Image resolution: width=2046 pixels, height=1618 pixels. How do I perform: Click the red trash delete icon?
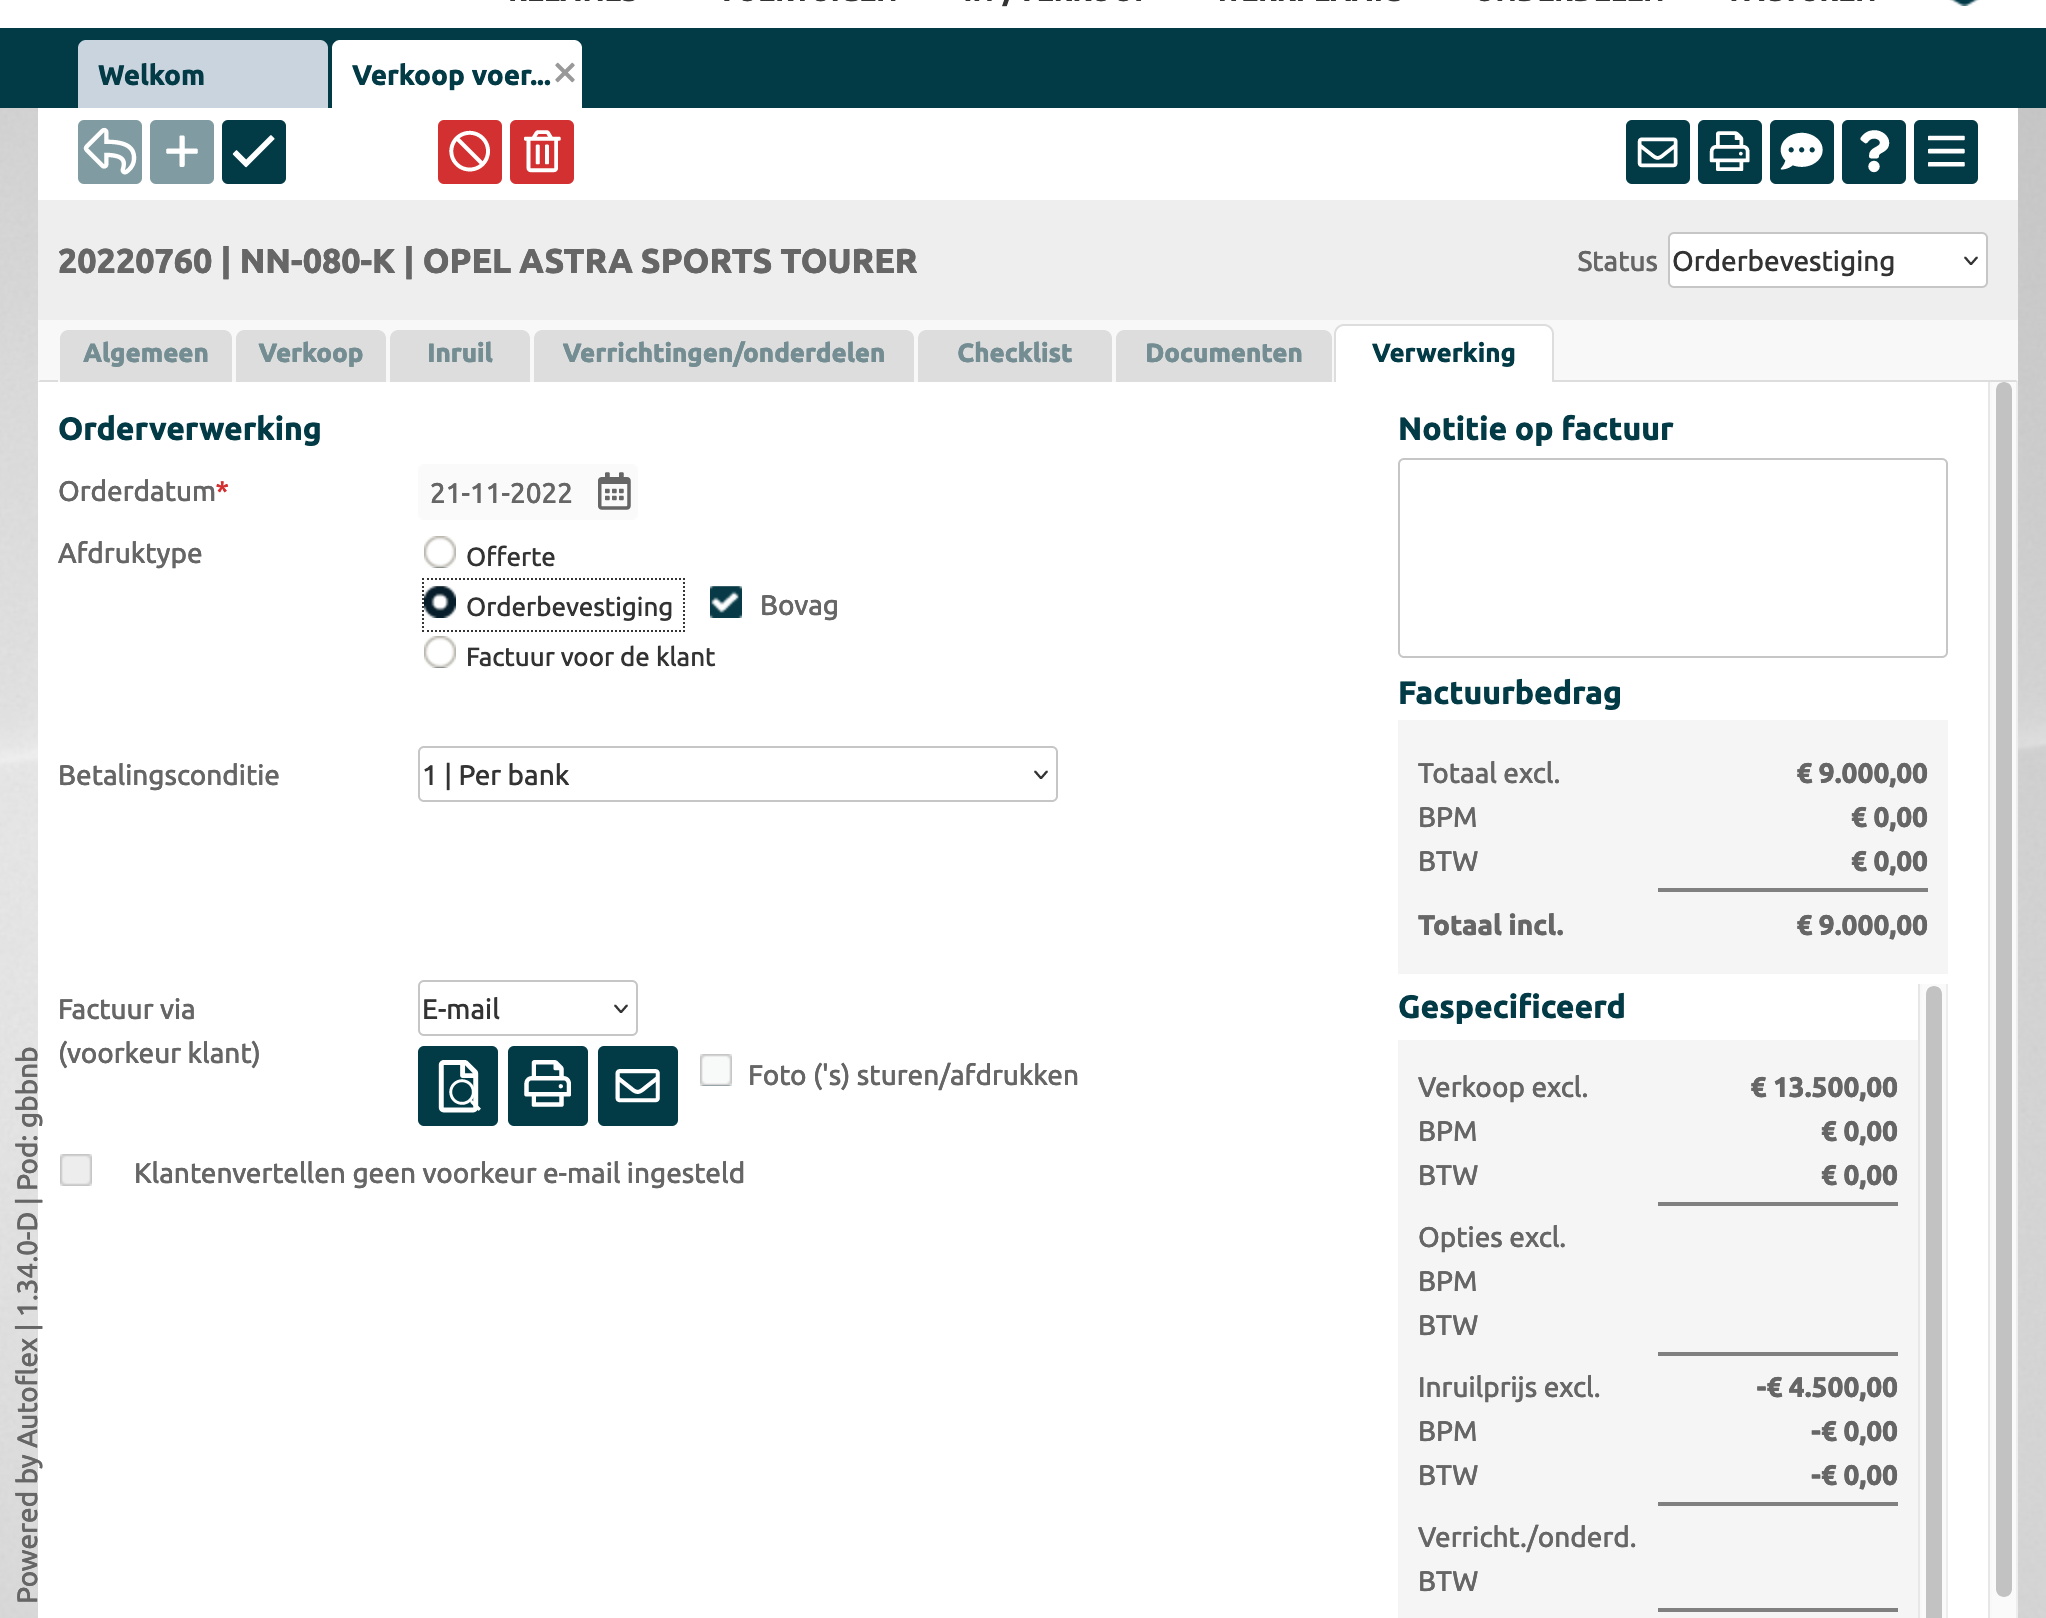(x=542, y=152)
